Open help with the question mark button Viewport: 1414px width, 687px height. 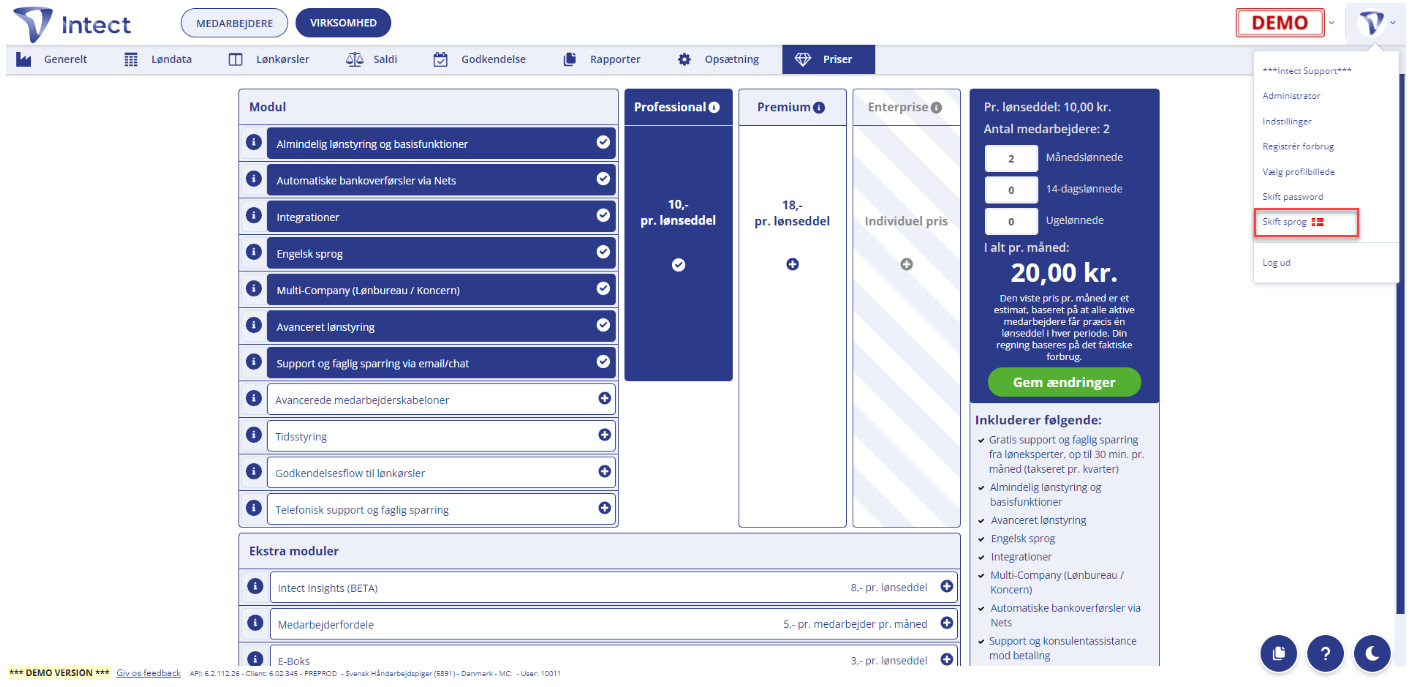[1325, 653]
